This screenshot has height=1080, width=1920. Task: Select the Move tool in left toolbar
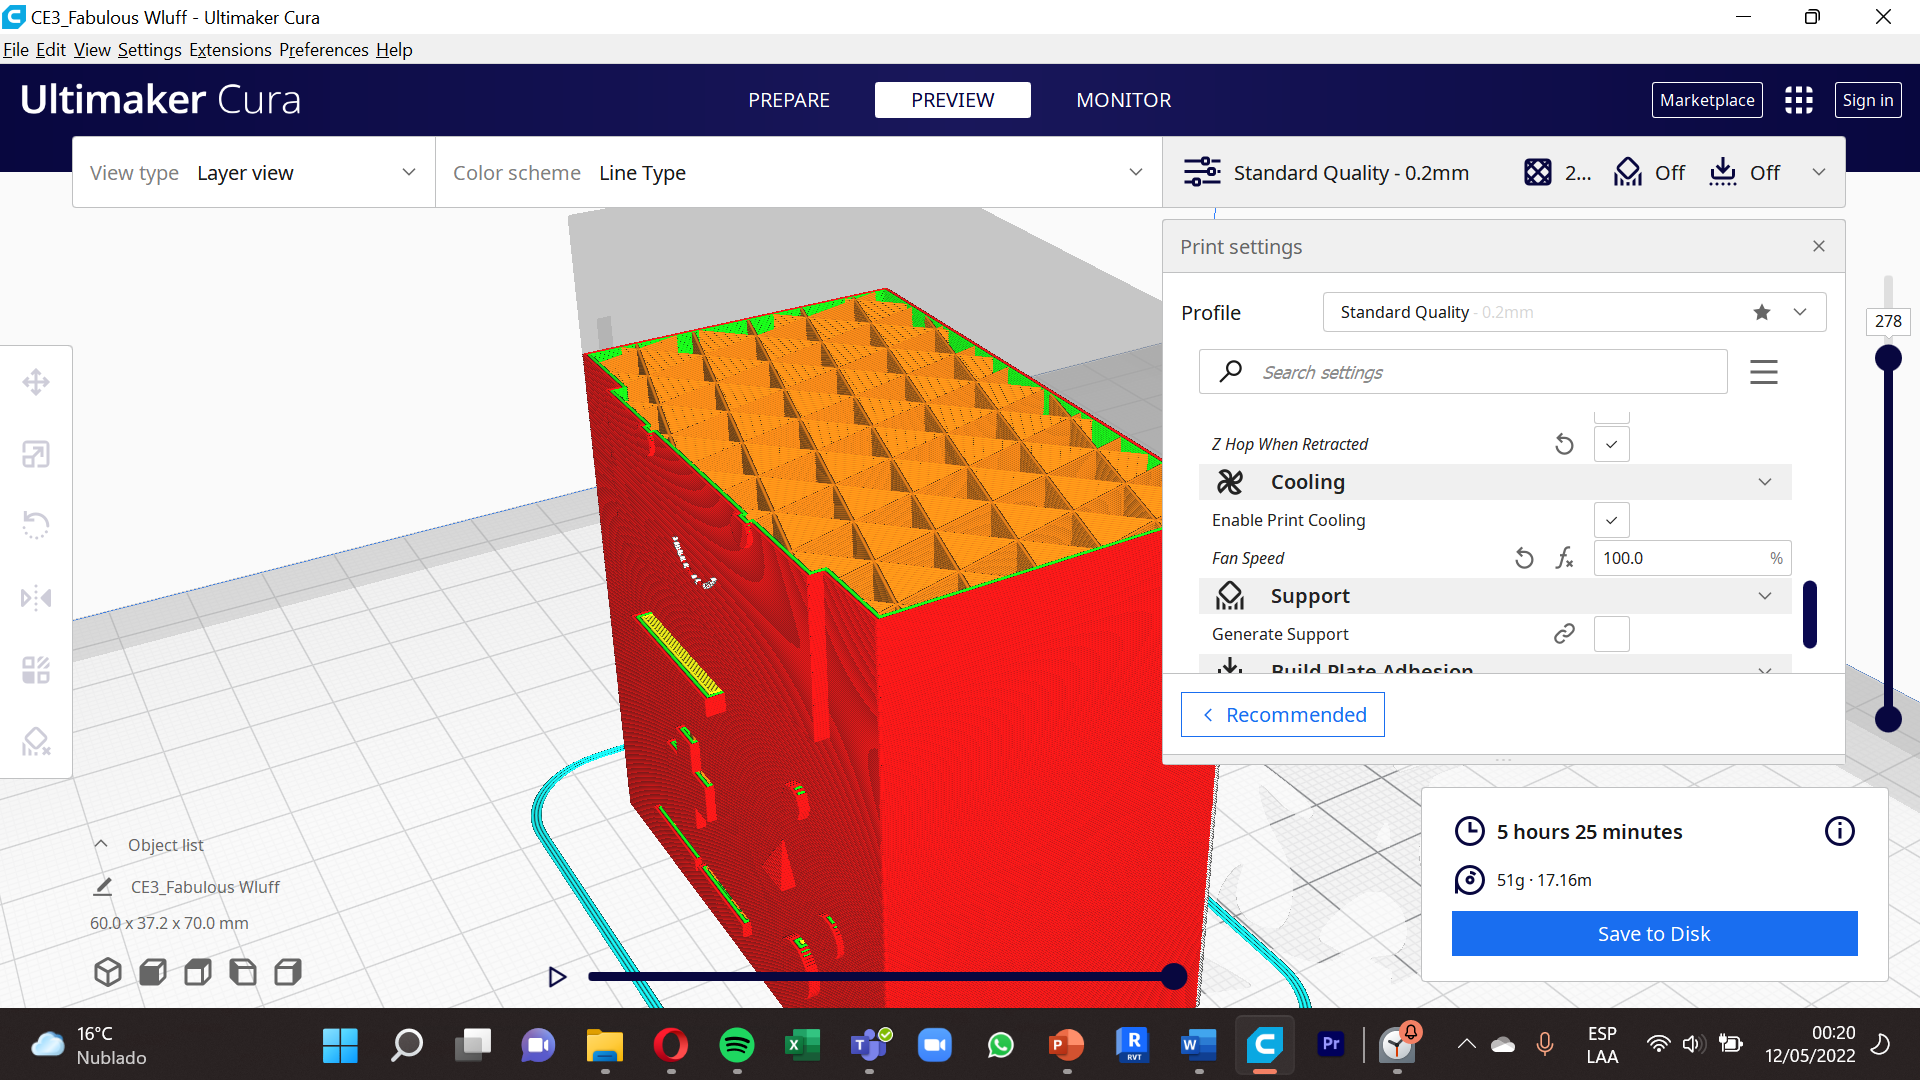pos(36,382)
